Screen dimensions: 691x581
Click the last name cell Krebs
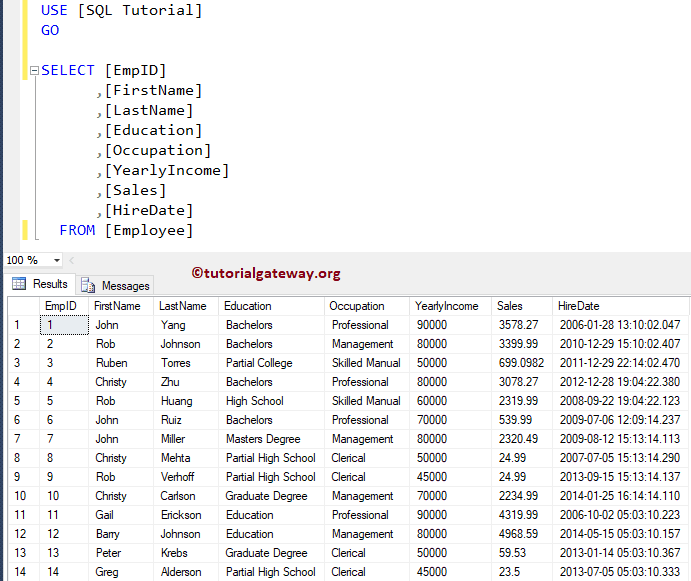pyautogui.click(x=186, y=552)
